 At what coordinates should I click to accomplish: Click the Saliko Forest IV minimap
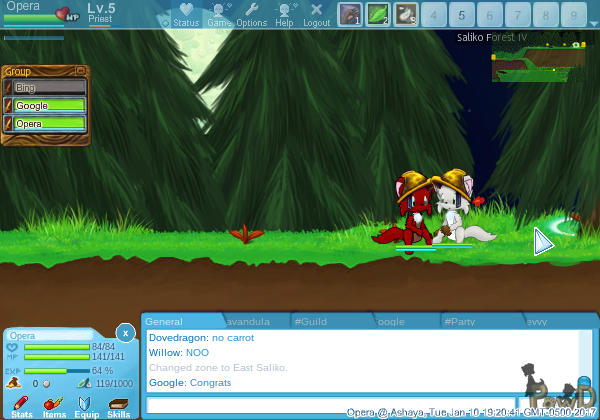click(538, 61)
